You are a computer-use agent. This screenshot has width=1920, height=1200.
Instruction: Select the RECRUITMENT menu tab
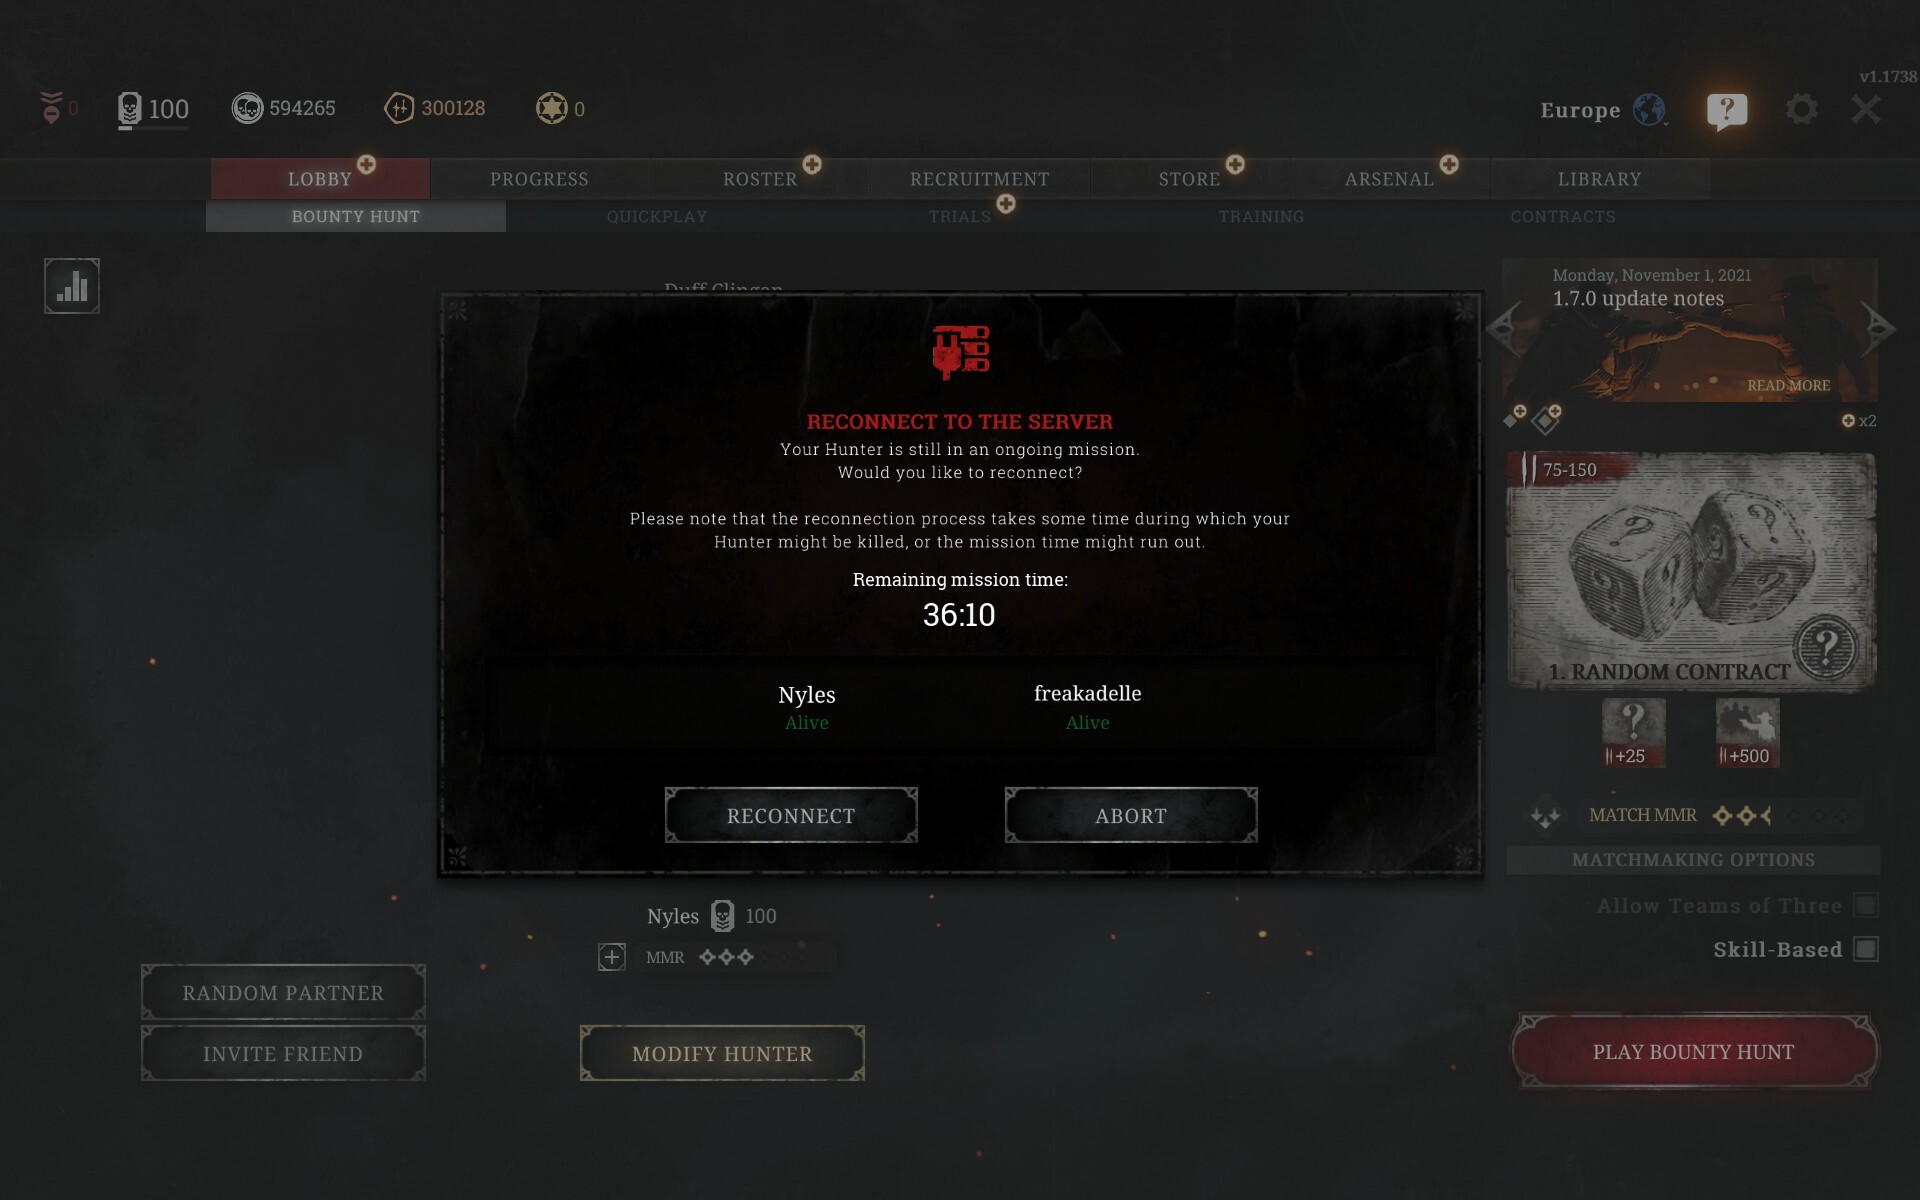(x=981, y=177)
